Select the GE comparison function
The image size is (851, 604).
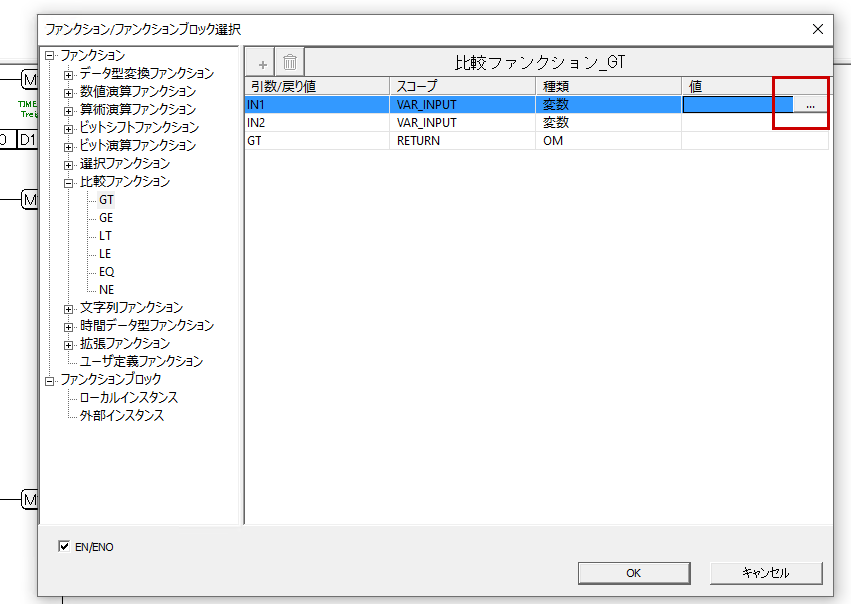106,218
